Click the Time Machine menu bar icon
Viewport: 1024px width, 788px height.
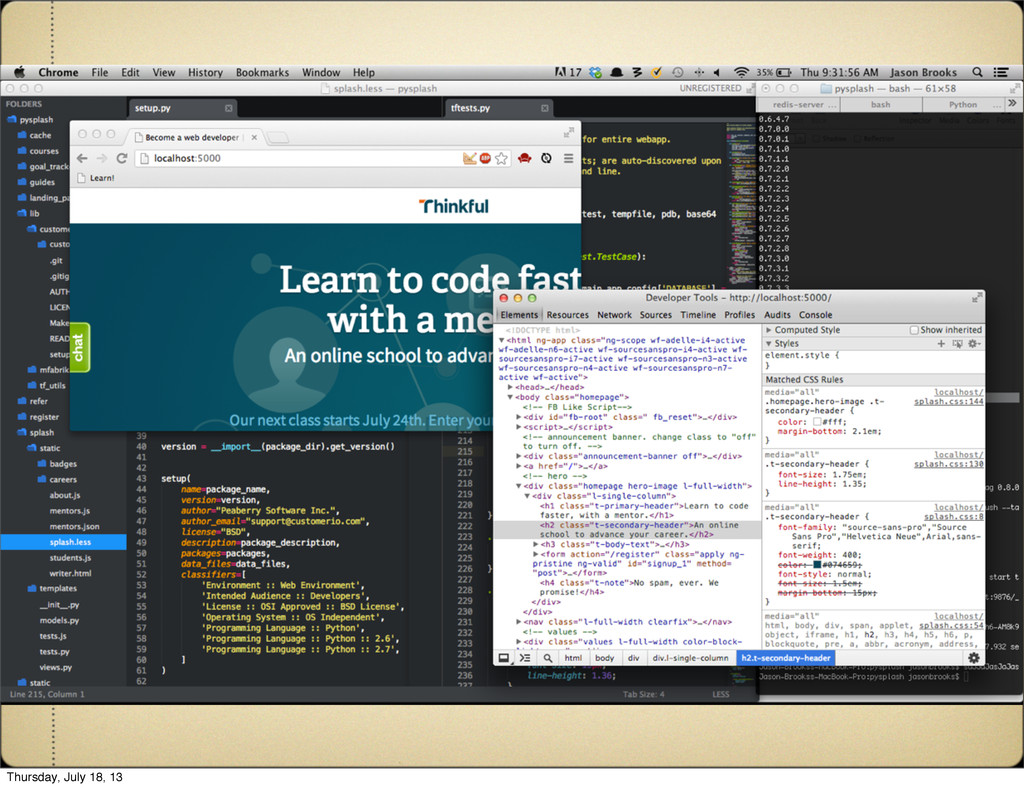pyautogui.click(x=678, y=72)
